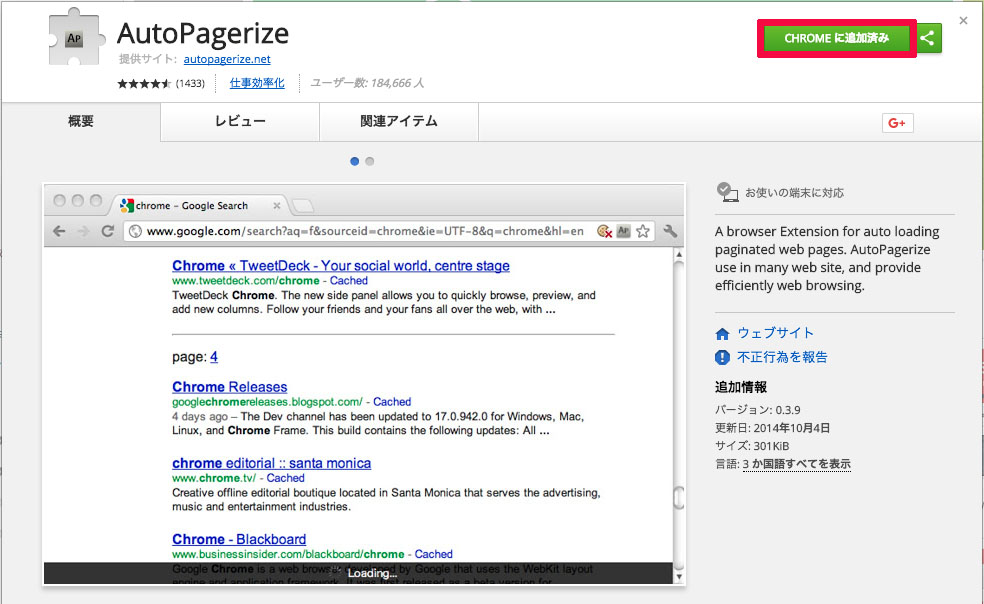Click the globe icon in the address bar

pos(135,231)
